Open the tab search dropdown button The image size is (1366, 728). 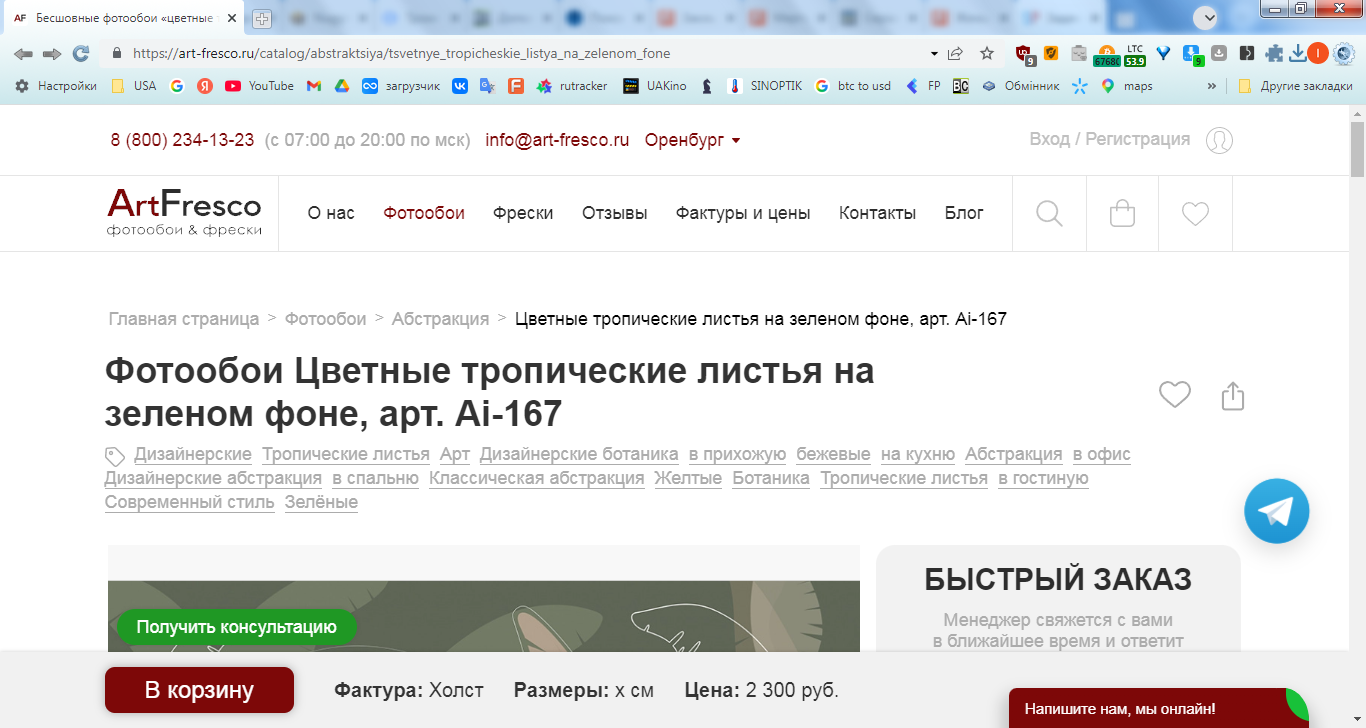click(1205, 17)
